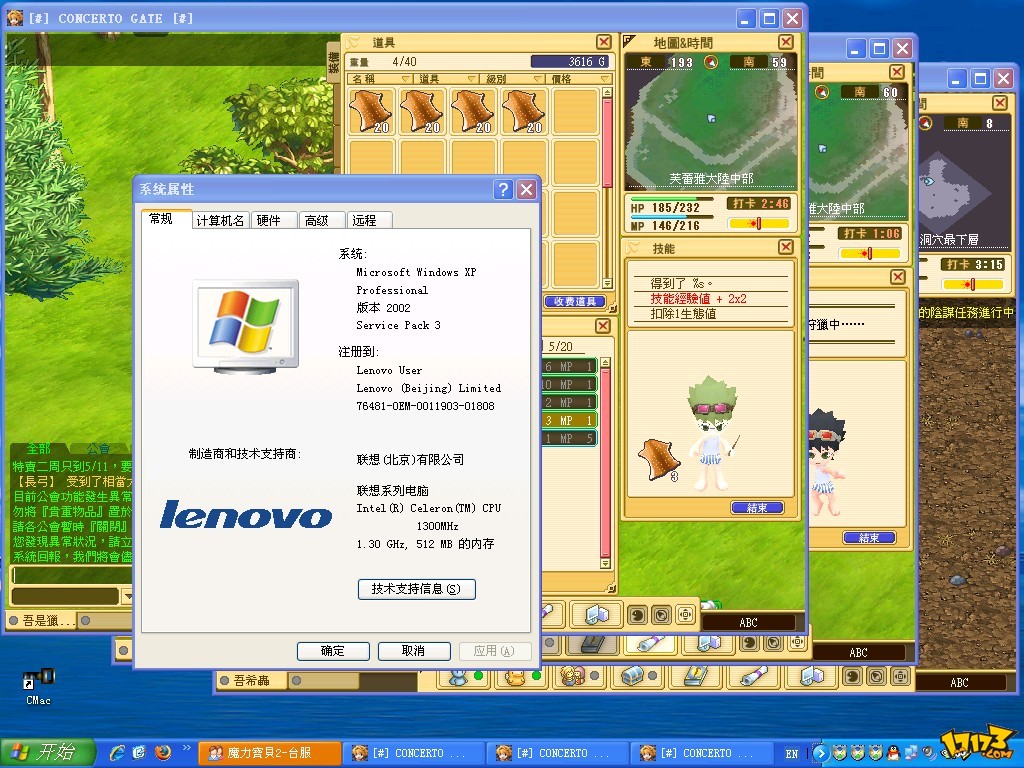Click the chat text input field

tap(72, 575)
